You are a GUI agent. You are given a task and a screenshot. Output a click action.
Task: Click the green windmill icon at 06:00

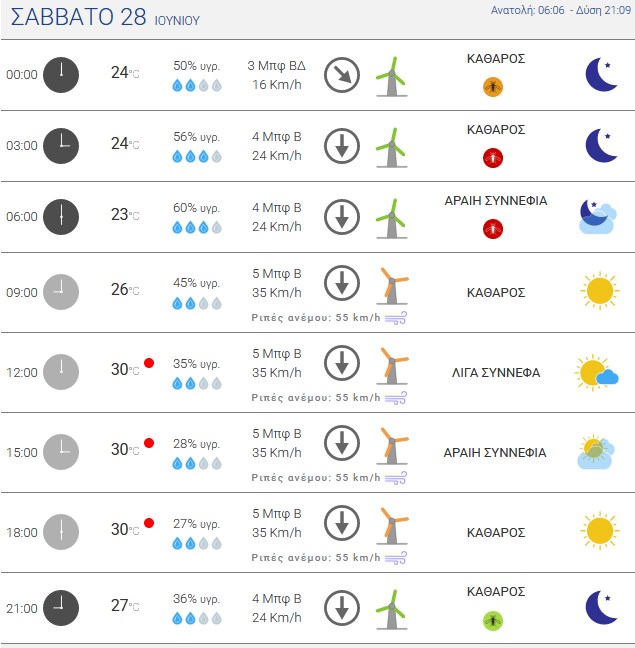pos(392,218)
